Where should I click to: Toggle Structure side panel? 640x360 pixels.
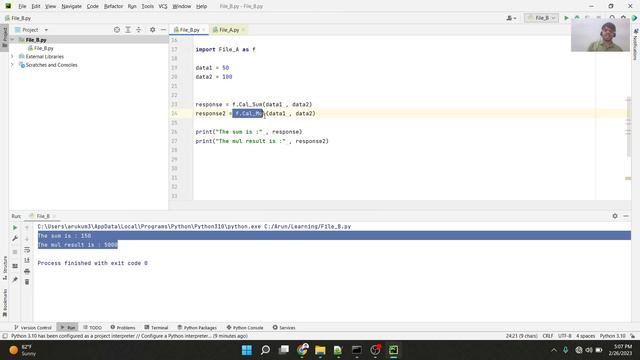[x=5, y=267]
